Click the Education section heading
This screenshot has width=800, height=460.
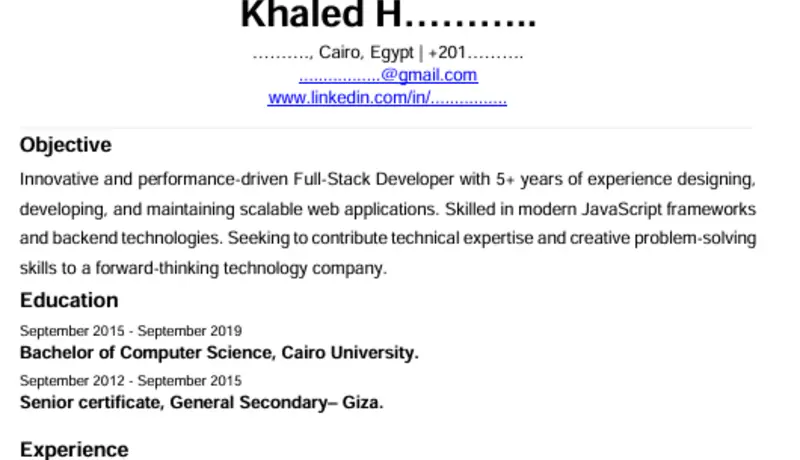[69, 300]
